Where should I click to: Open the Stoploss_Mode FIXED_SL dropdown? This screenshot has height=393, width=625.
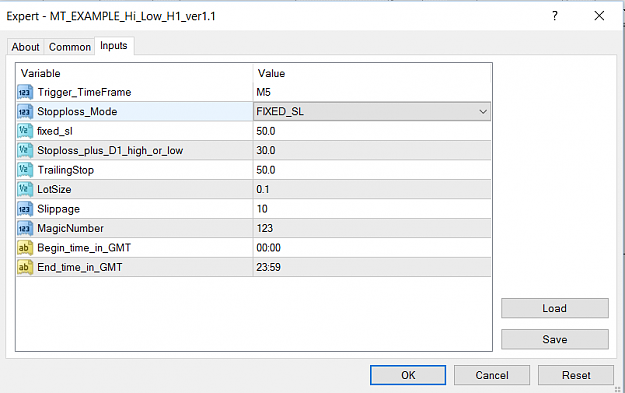[372, 112]
